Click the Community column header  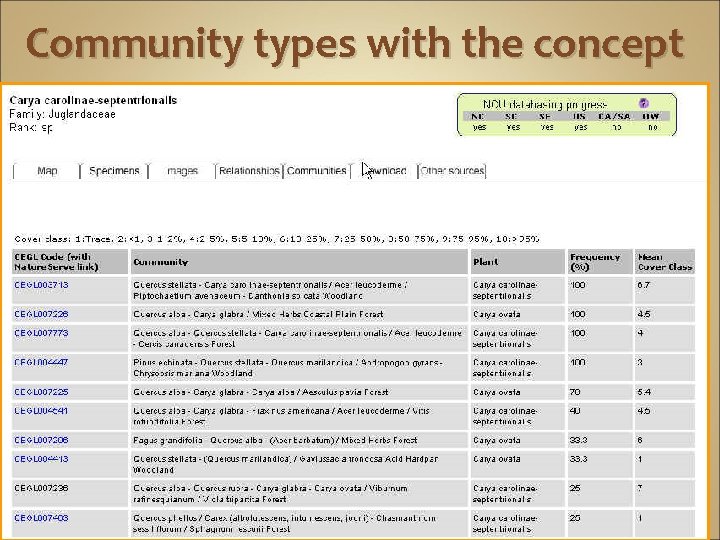click(299, 262)
